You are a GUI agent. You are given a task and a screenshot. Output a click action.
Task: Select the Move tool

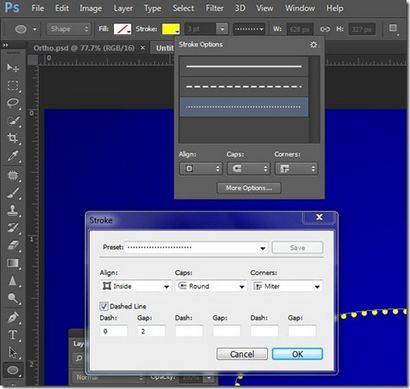click(13, 68)
